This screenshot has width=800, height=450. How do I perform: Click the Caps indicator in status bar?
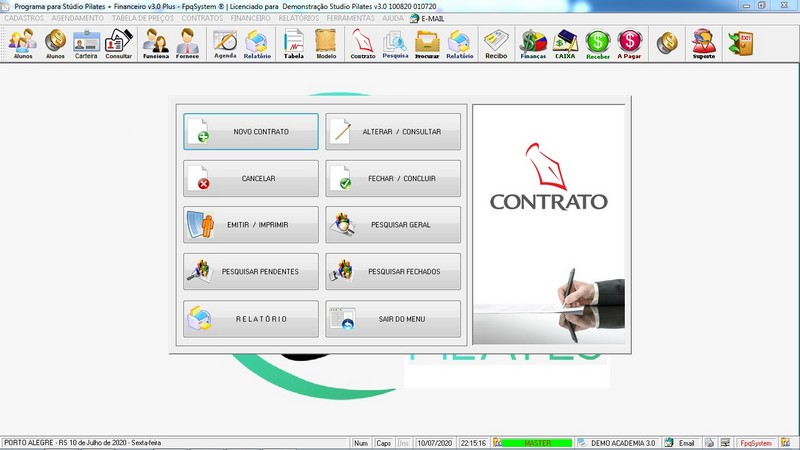383,443
